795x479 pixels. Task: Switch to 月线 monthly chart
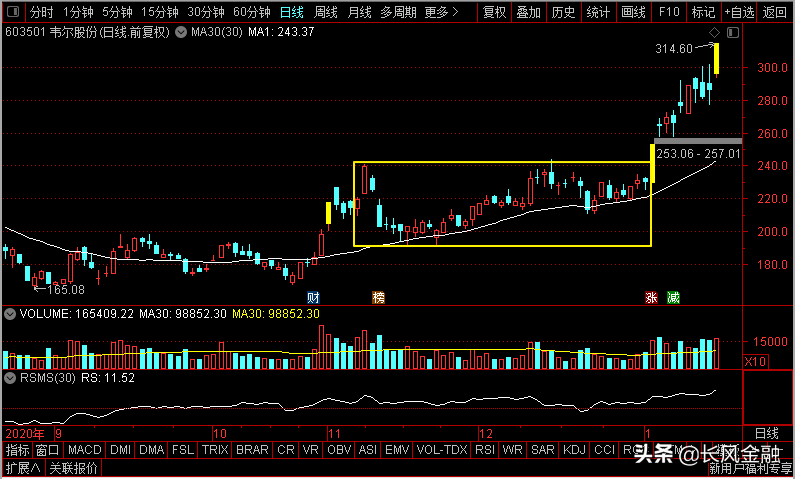point(359,12)
